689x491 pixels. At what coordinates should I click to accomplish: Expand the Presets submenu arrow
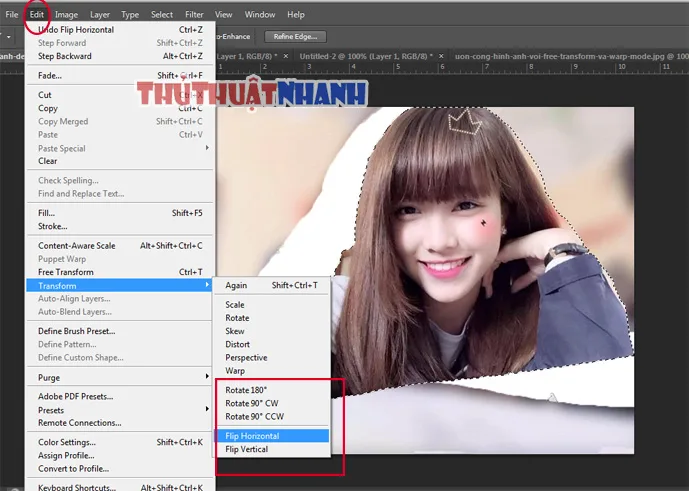pos(207,409)
